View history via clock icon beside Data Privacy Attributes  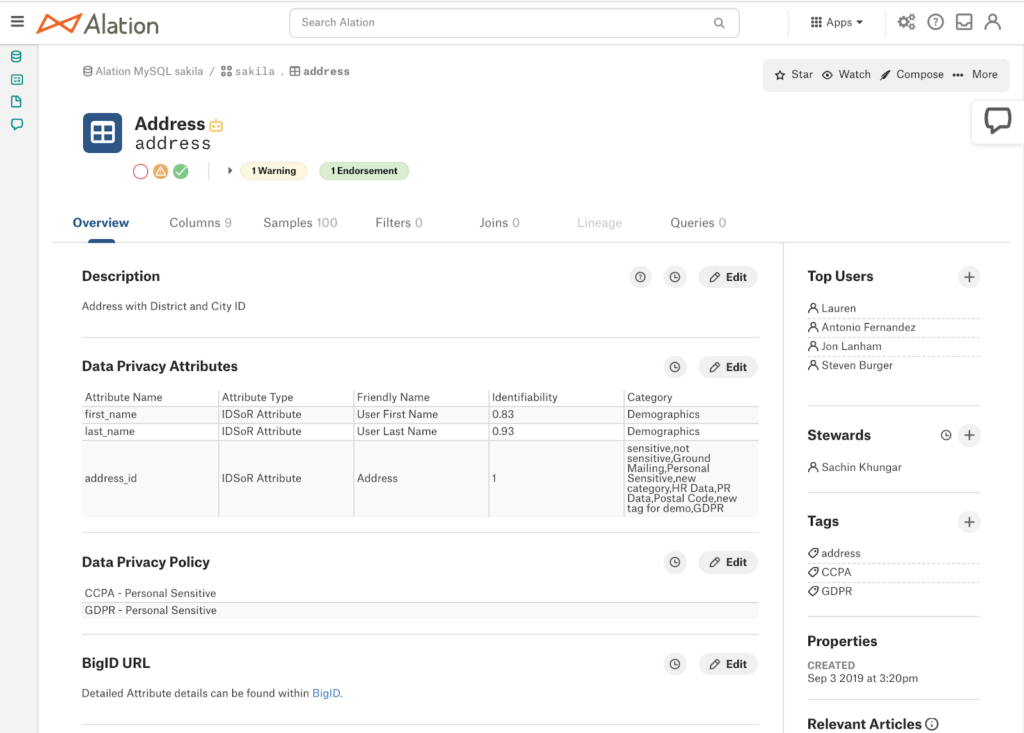[x=675, y=367]
